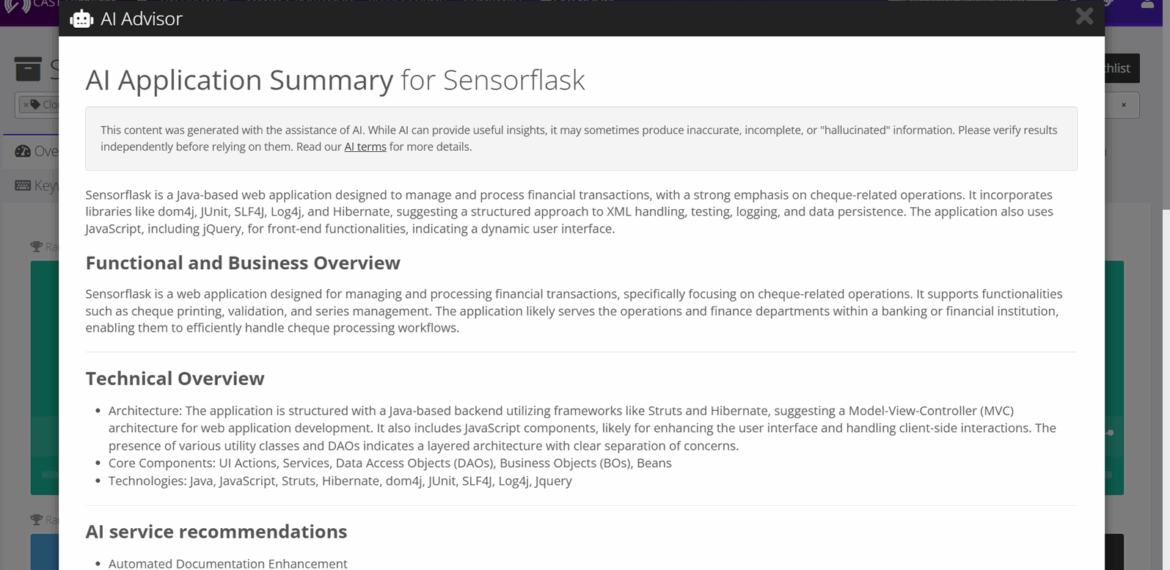Click the page scrollbar on the right edge

1164,300
